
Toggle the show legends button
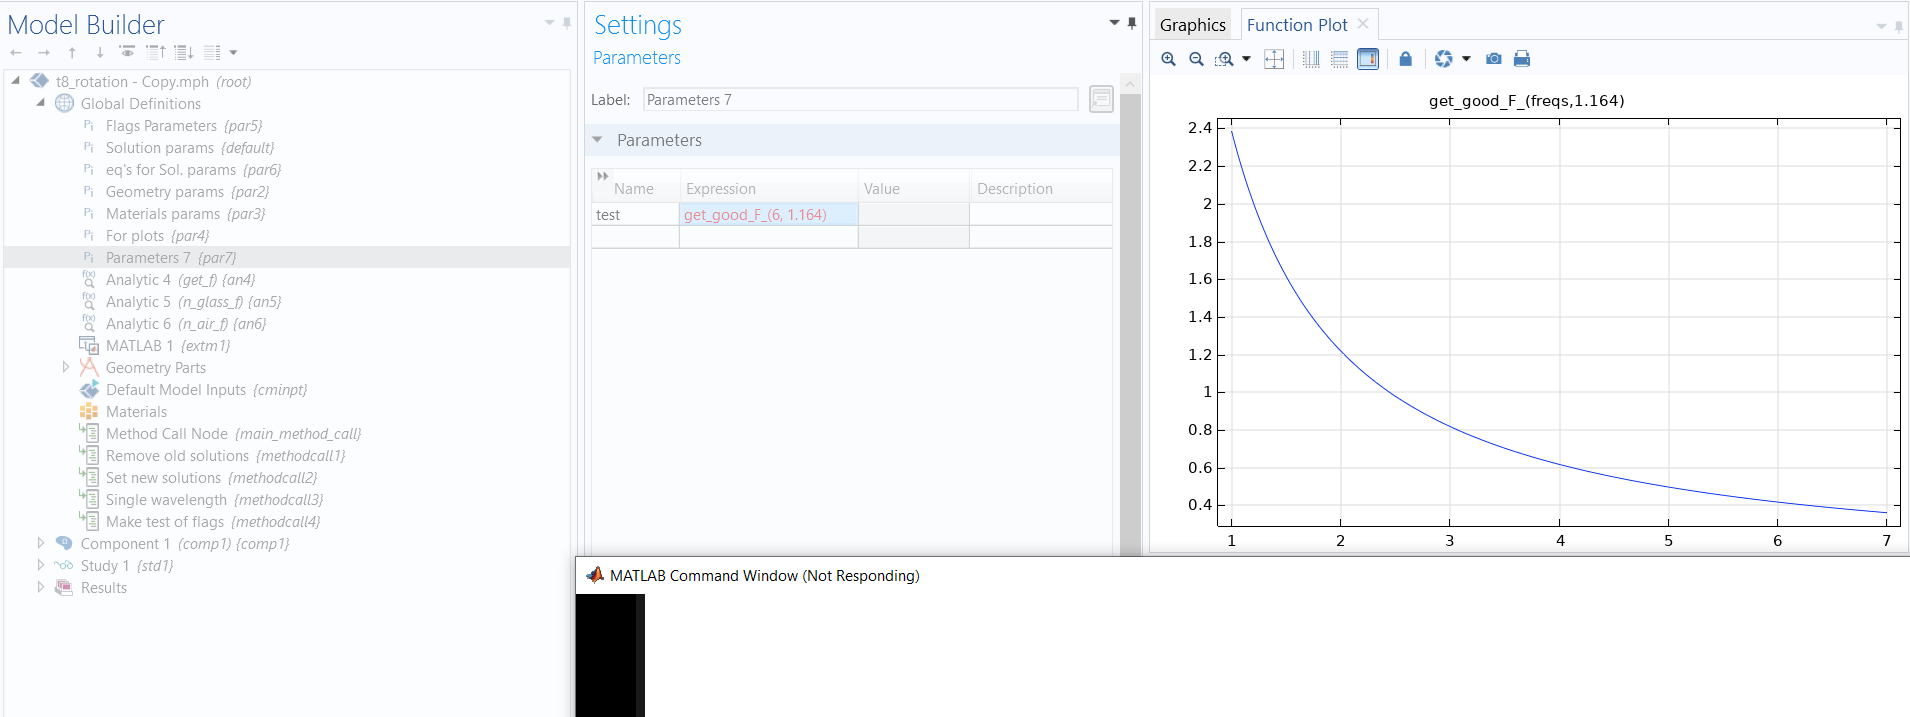click(1367, 59)
